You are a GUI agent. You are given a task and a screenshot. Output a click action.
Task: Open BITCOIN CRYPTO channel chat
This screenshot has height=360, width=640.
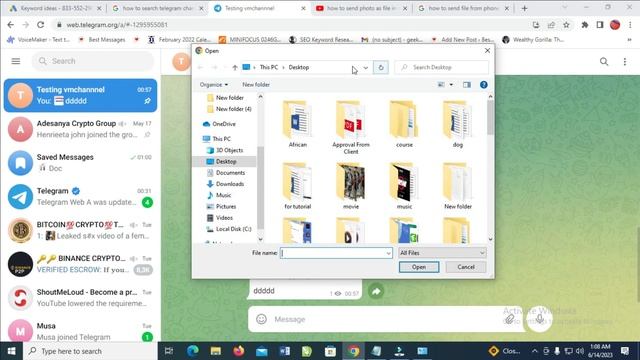(80, 231)
